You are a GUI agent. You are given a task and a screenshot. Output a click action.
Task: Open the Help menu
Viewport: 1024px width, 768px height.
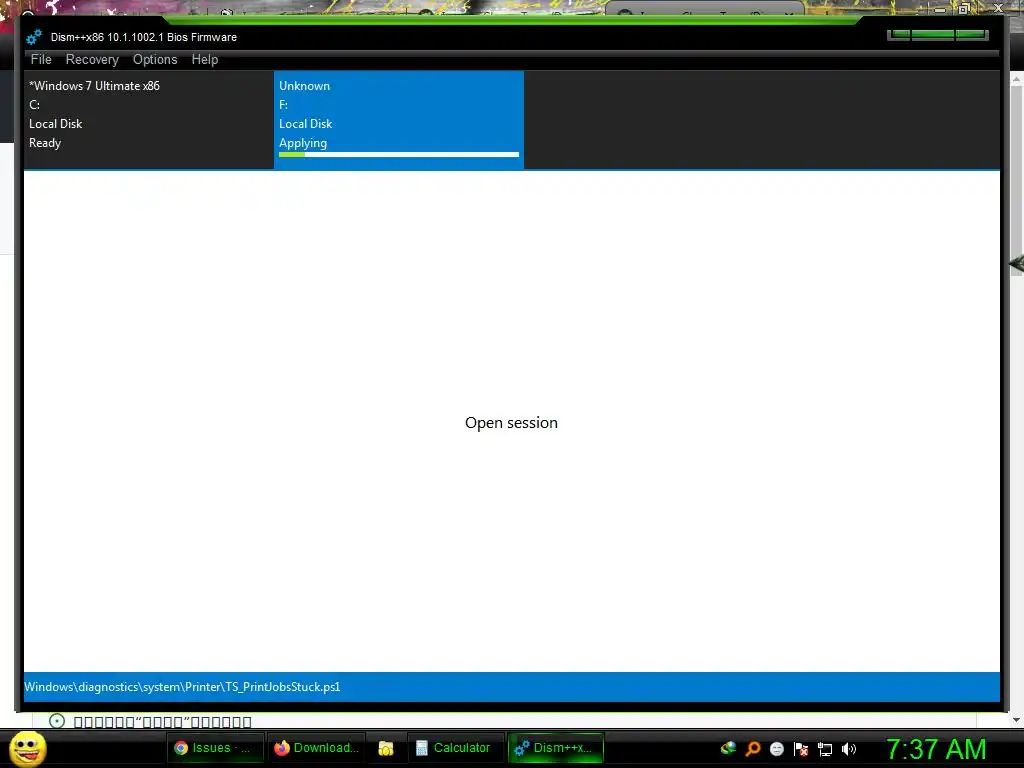(204, 59)
